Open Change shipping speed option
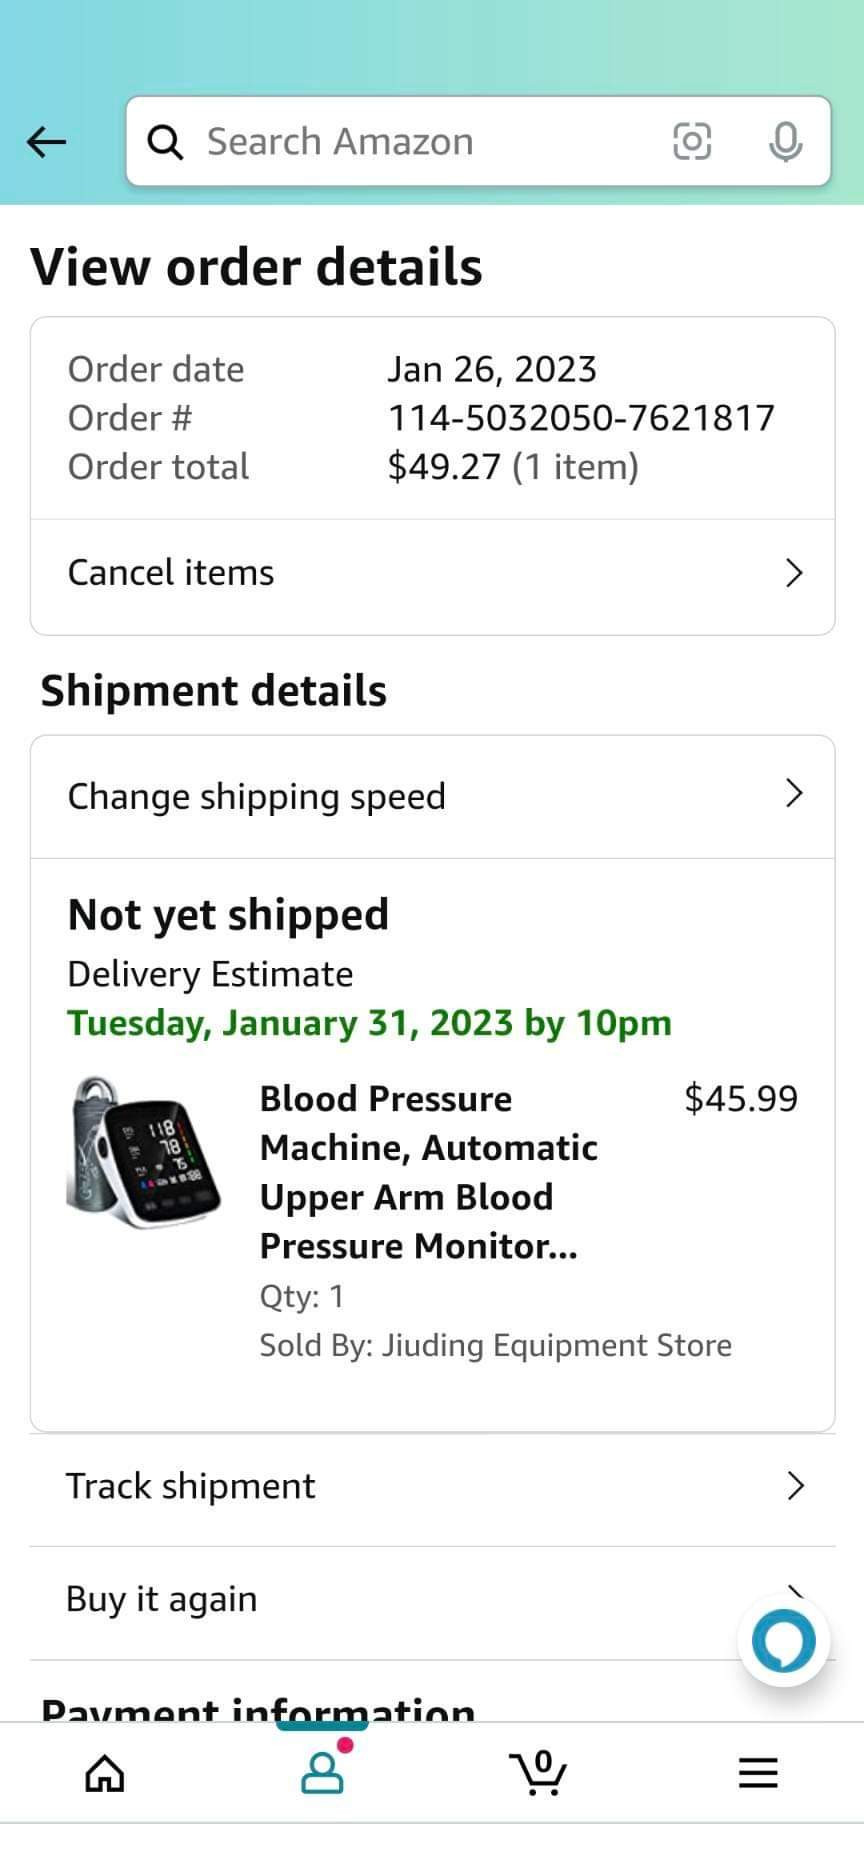Viewport: 864px width, 1872px height. (x=432, y=797)
